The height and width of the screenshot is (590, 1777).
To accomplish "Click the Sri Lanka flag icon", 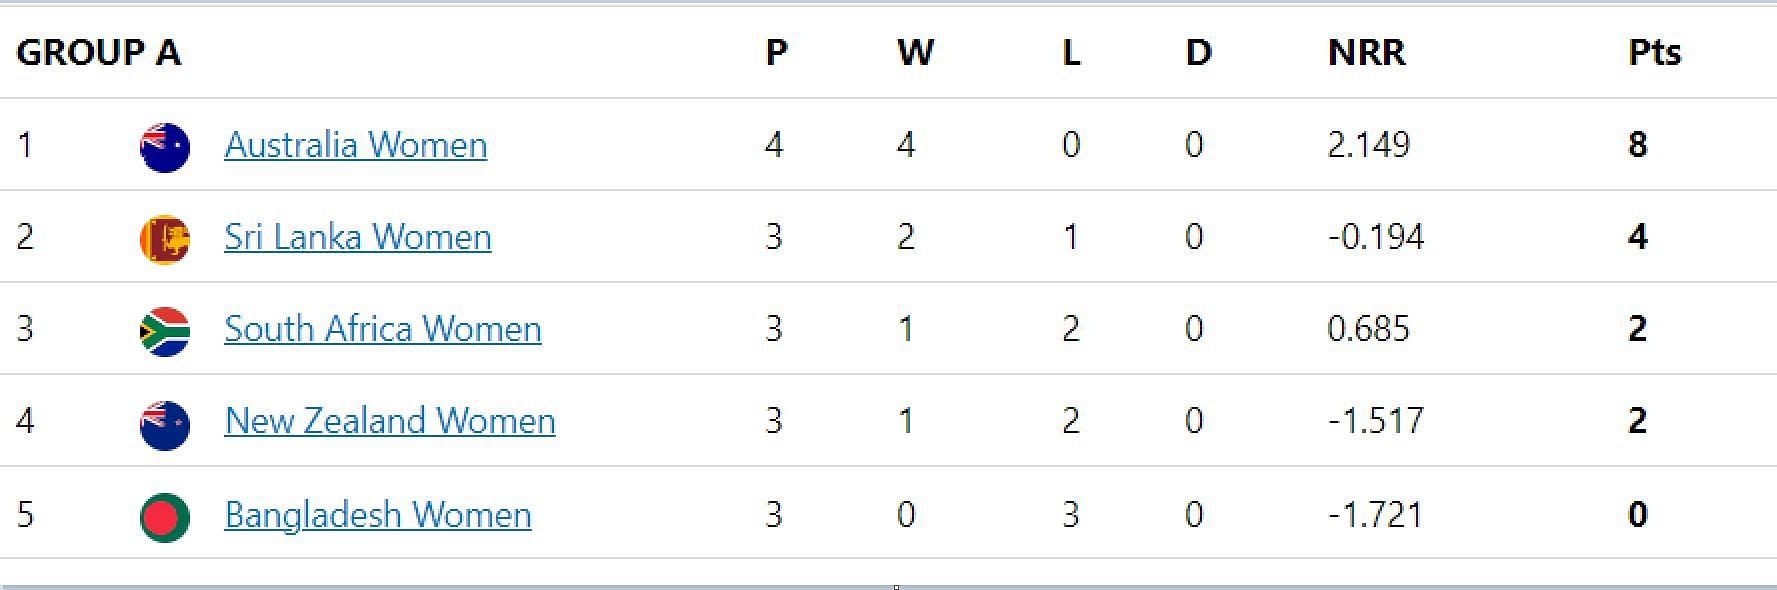I will 165,240.
